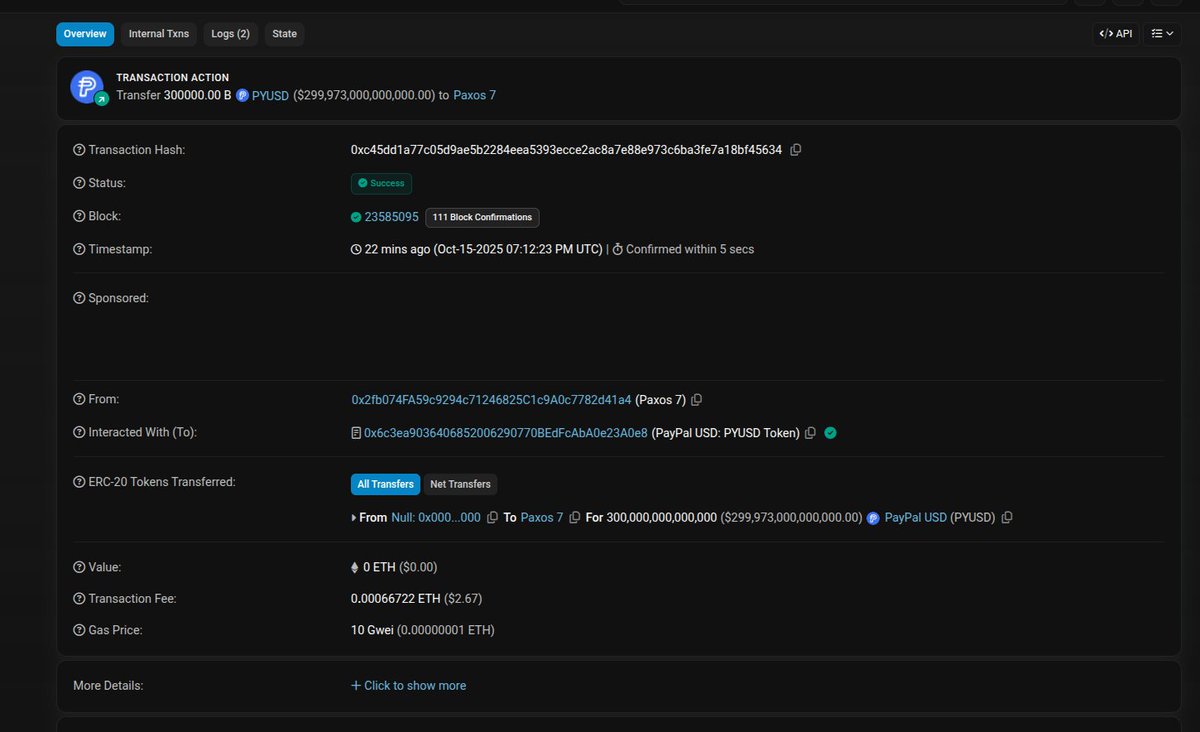Click the PYUSD token logo in Transaction Action
The image size is (1200, 732).
(87, 86)
